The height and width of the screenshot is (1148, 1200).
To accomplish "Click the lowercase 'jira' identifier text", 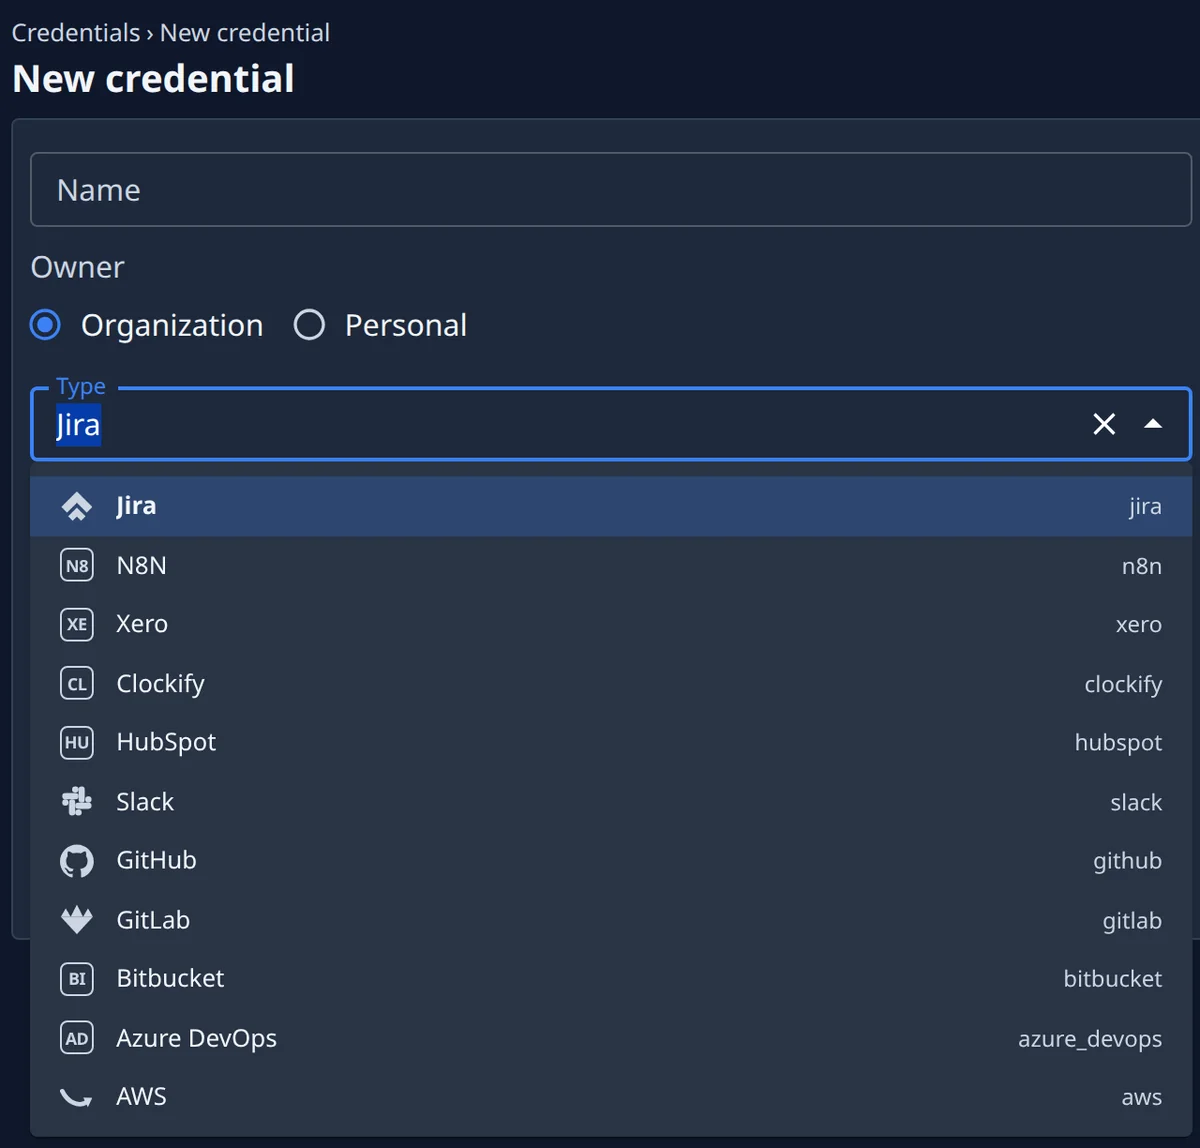I will click(1145, 507).
